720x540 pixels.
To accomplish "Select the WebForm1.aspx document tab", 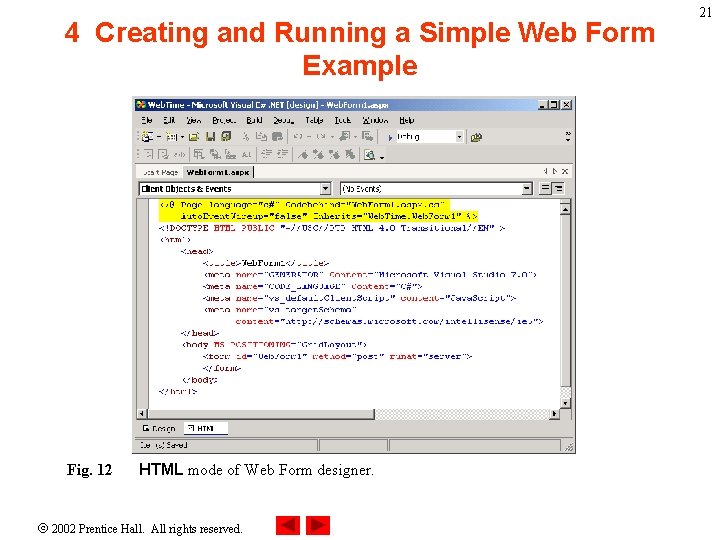I will coord(218,172).
